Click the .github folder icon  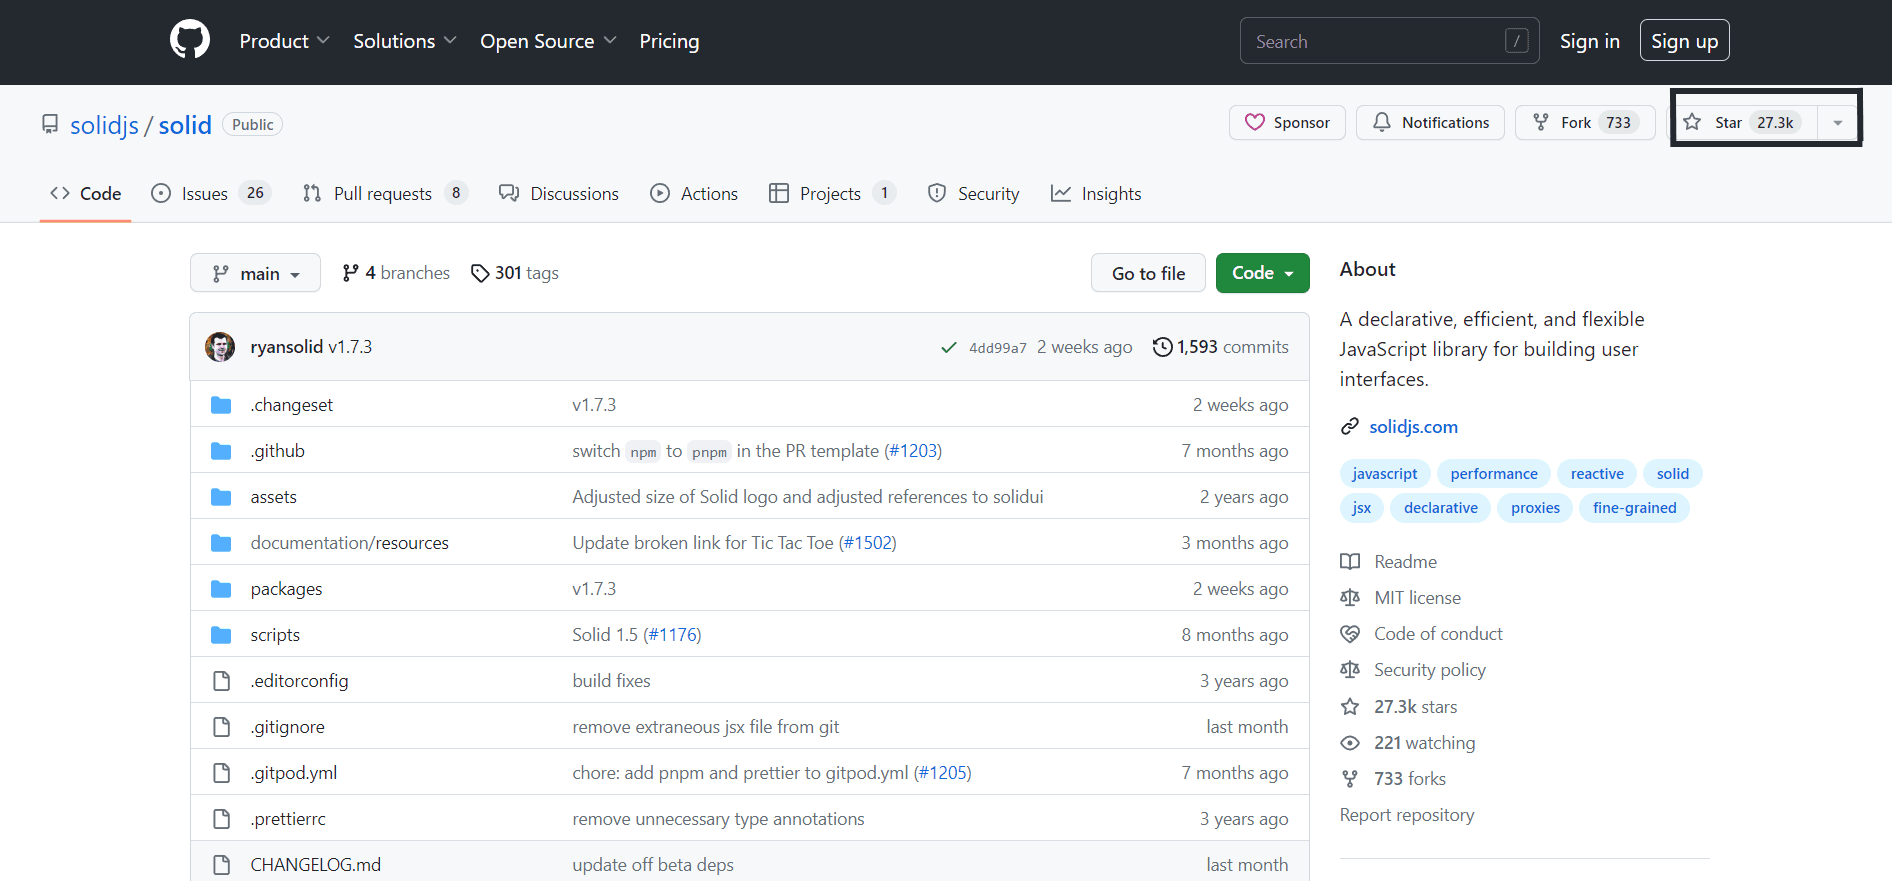pos(221,451)
